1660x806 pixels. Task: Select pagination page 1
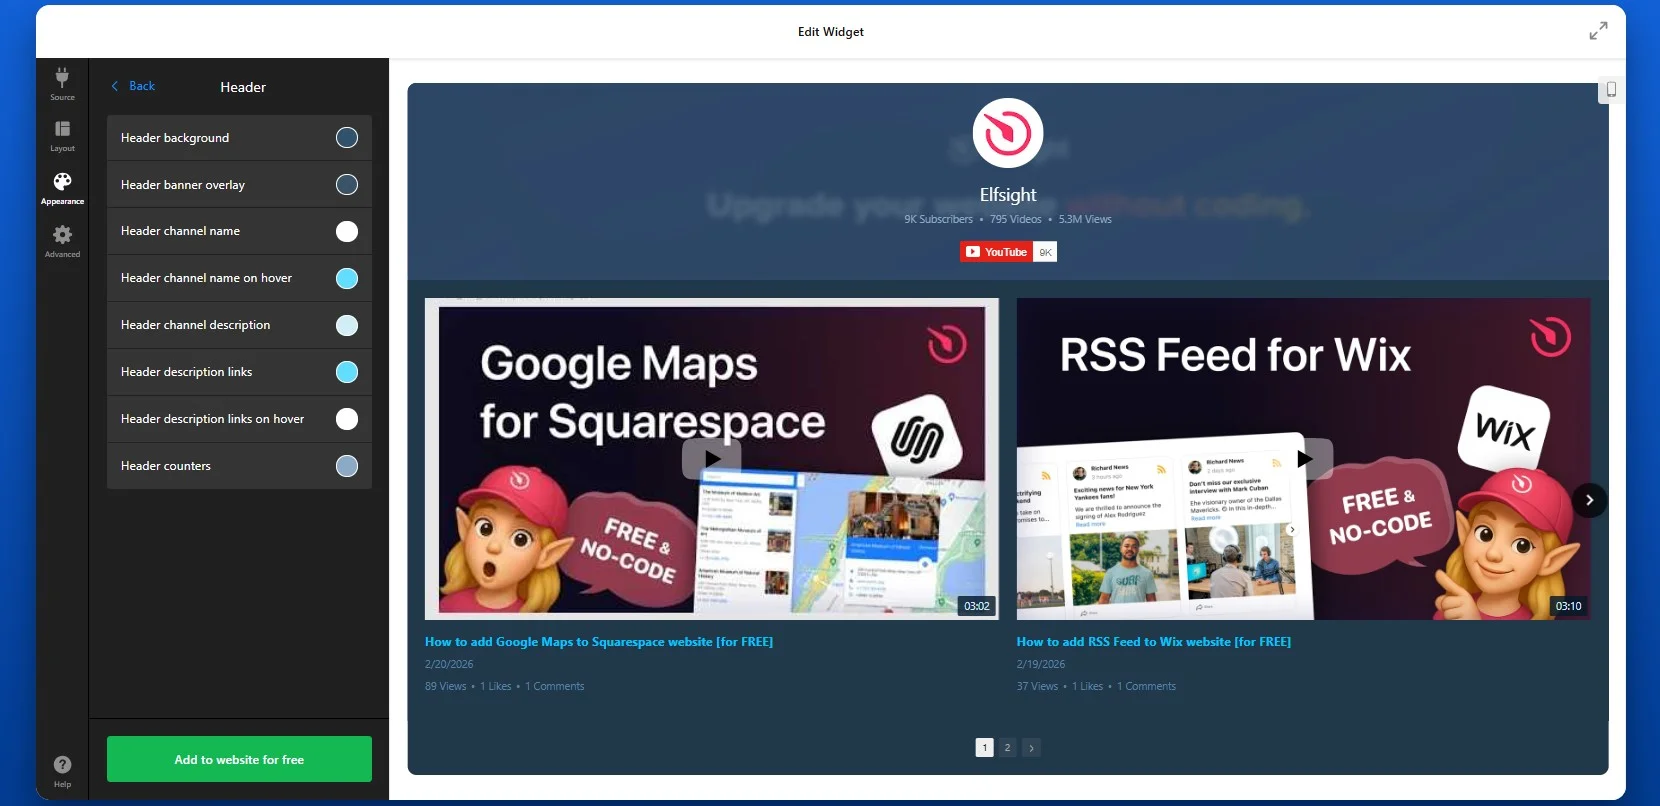point(984,747)
